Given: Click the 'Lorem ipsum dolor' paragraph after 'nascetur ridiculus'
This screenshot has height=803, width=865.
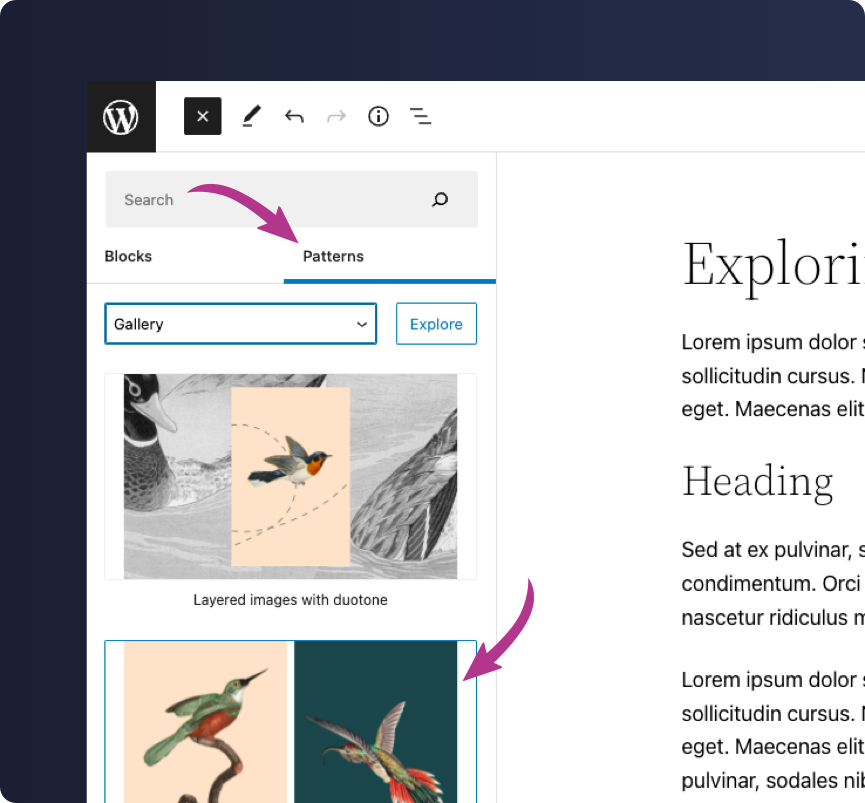Looking at the screenshot, I should 773,730.
